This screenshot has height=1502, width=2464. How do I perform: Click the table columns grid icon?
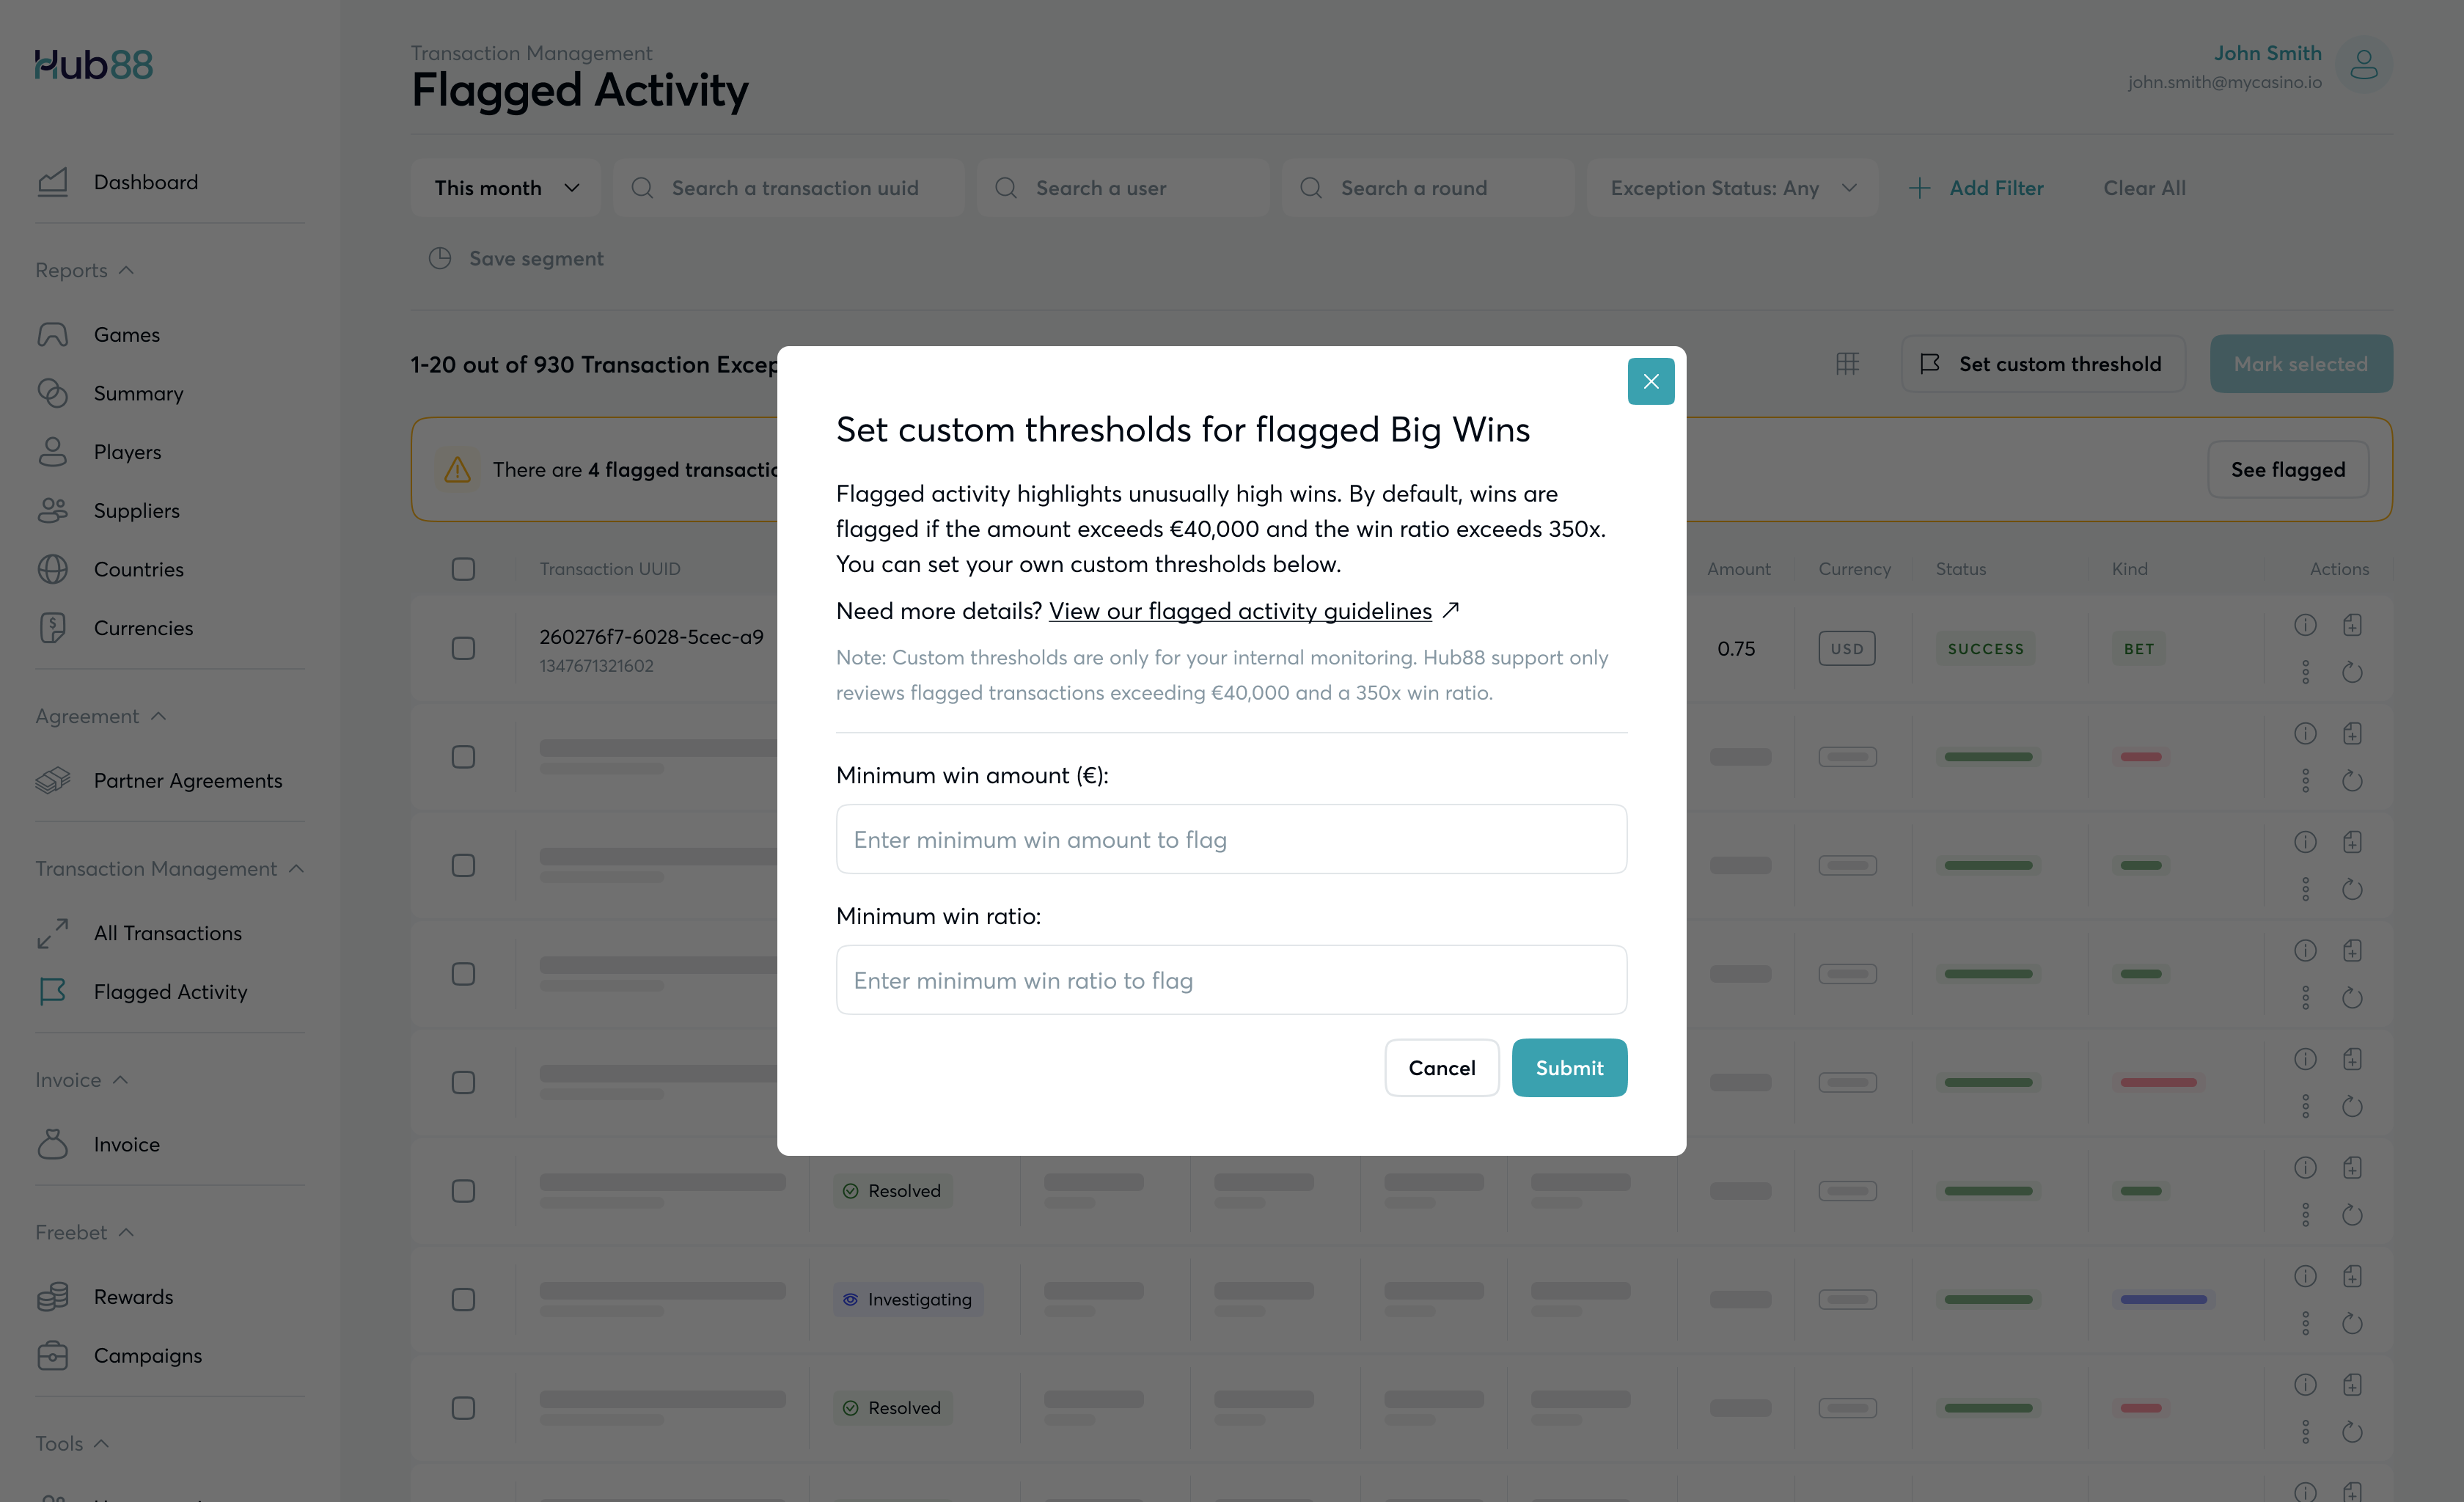click(x=1847, y=364)
